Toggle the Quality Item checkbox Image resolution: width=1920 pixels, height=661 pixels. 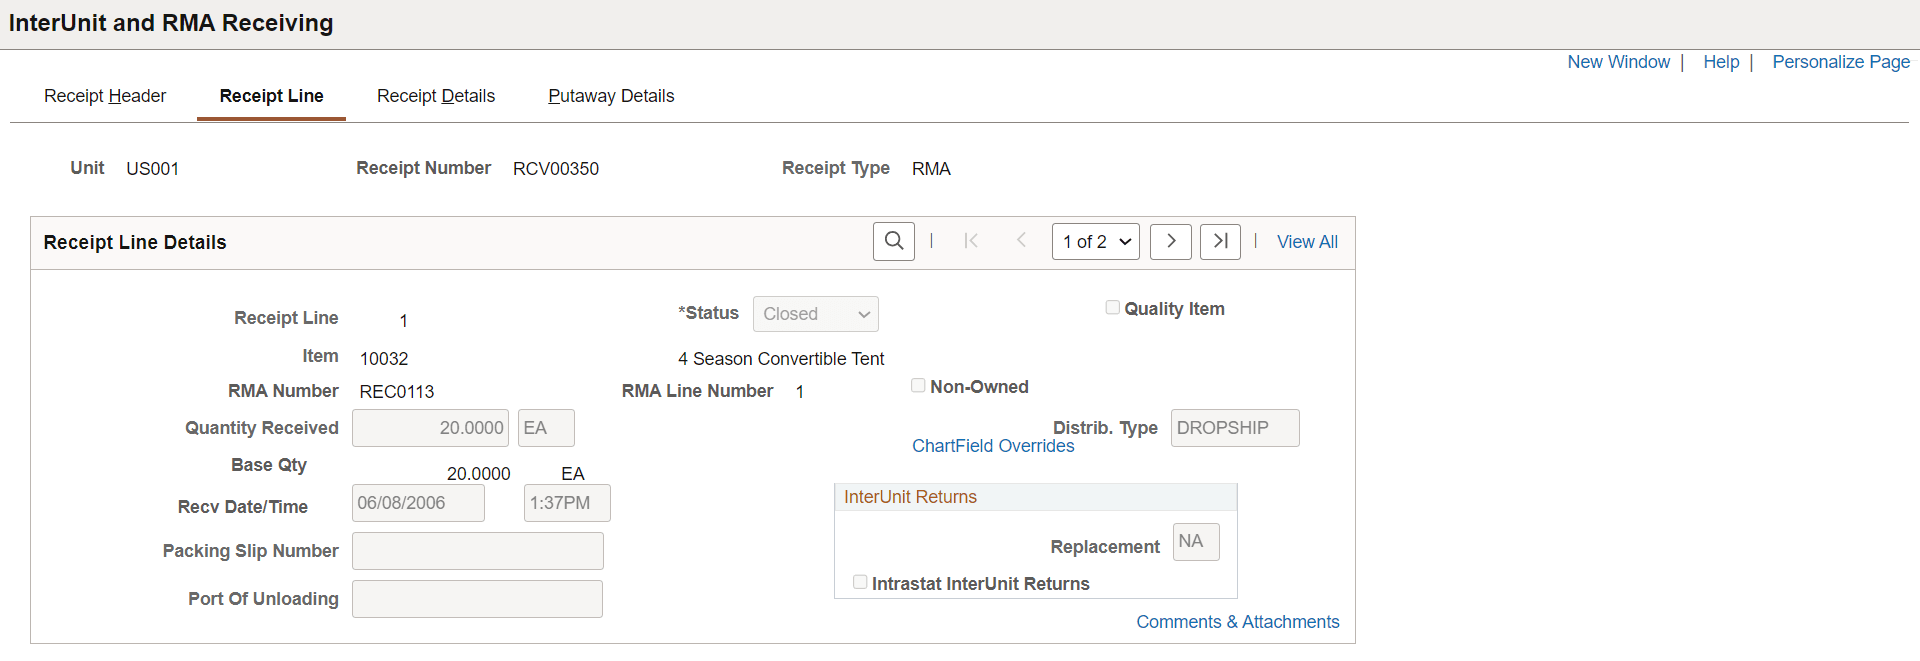pyautogui.click(x=1112, y=308)
